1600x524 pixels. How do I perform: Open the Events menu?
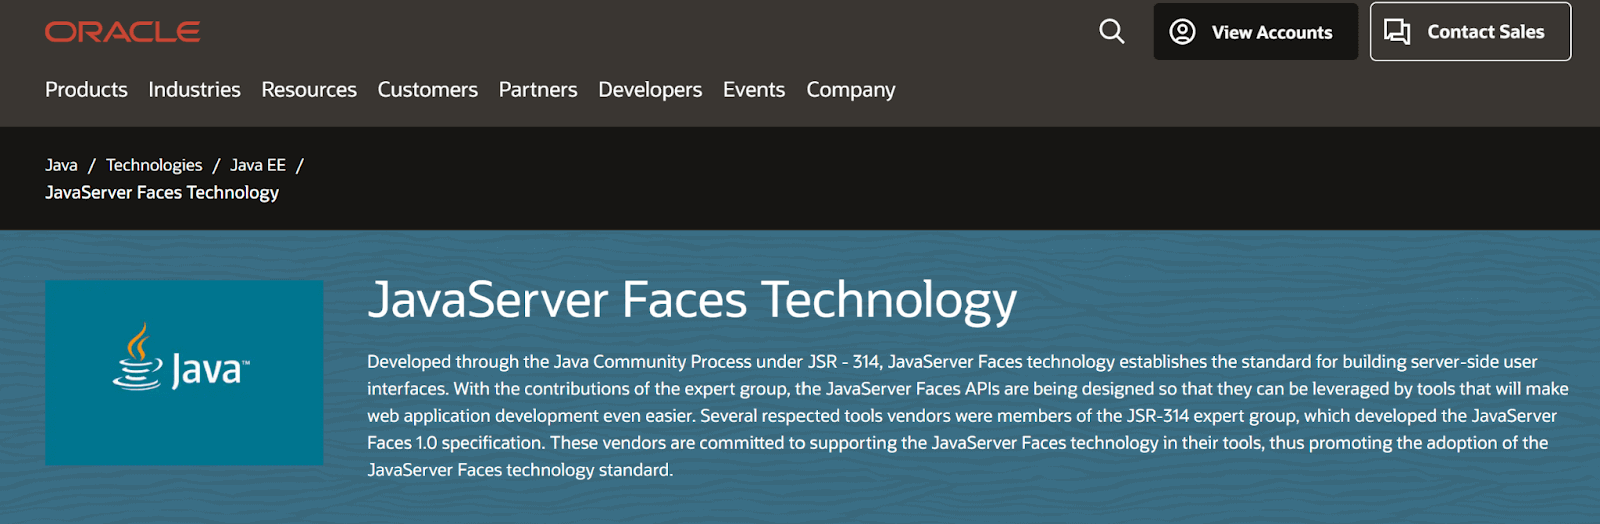[x=754, y=90]
